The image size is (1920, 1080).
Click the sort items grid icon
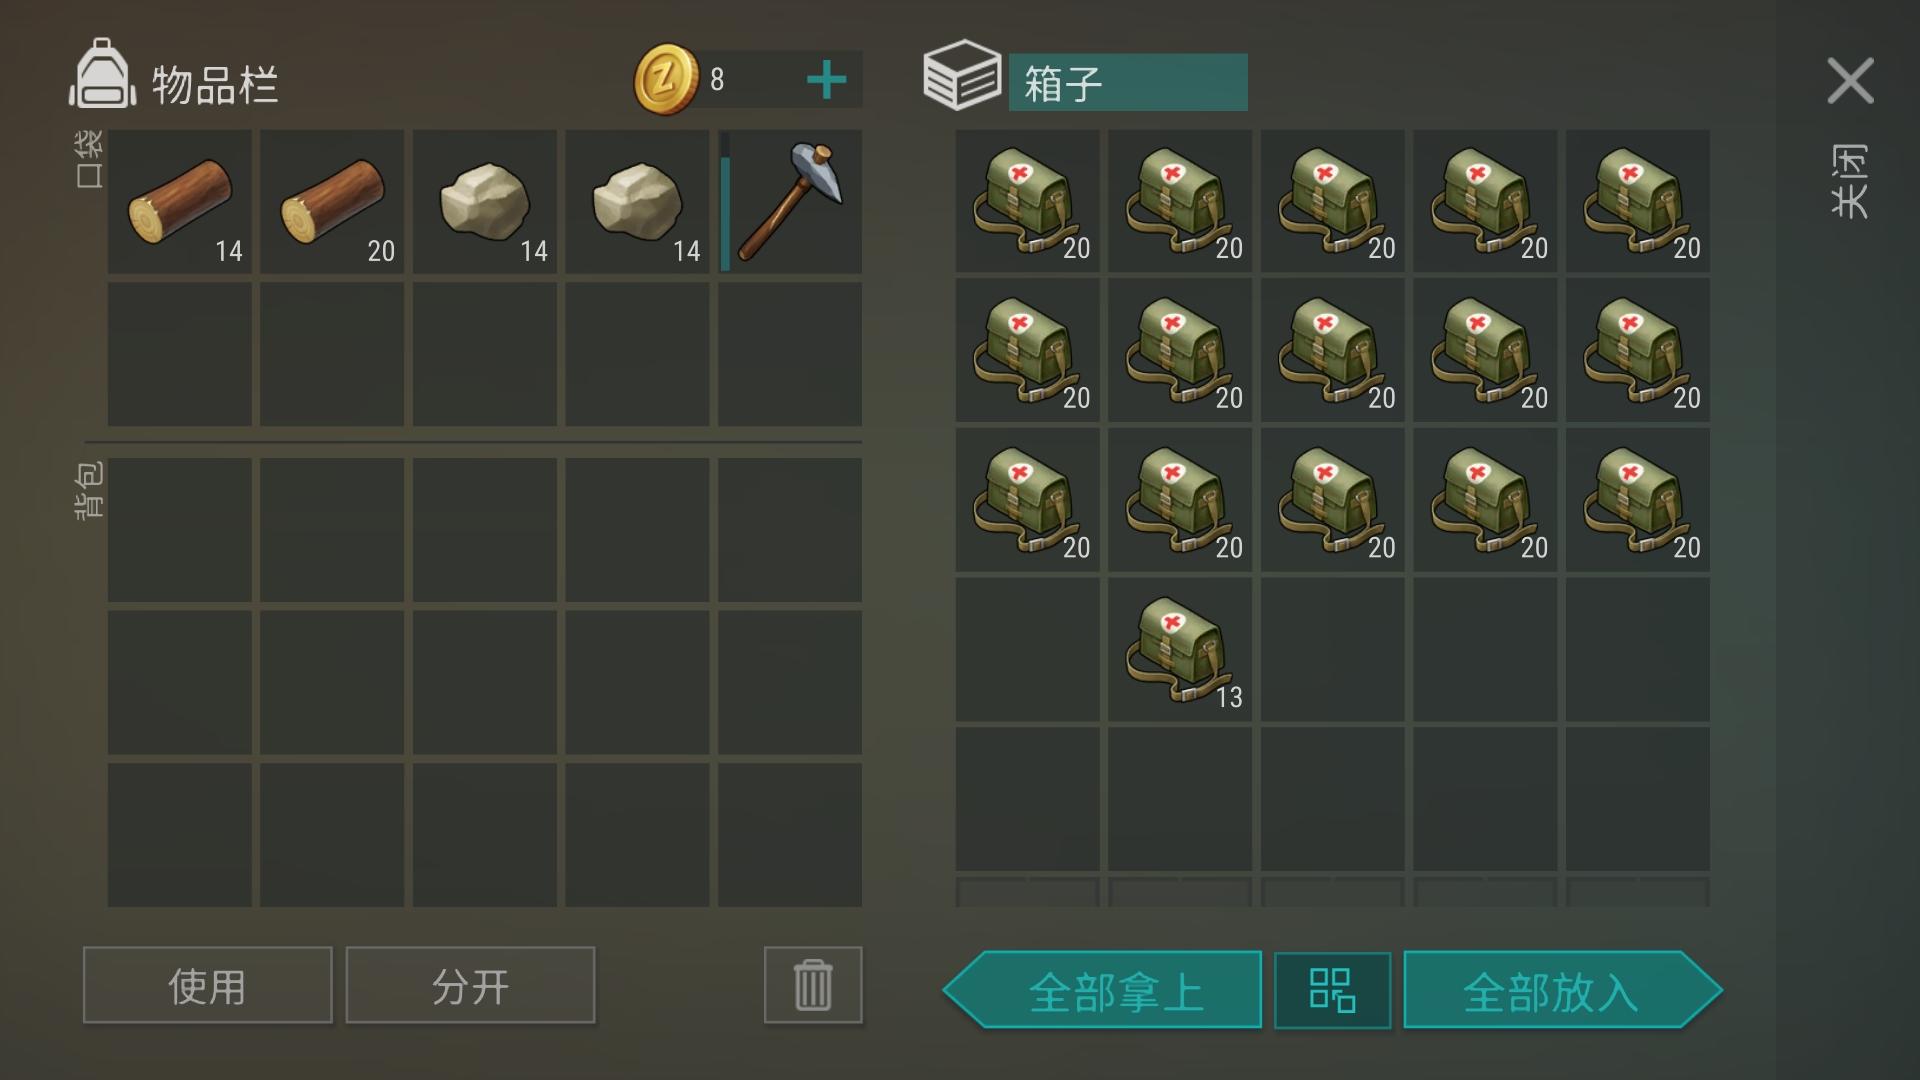click(1332, 991)
